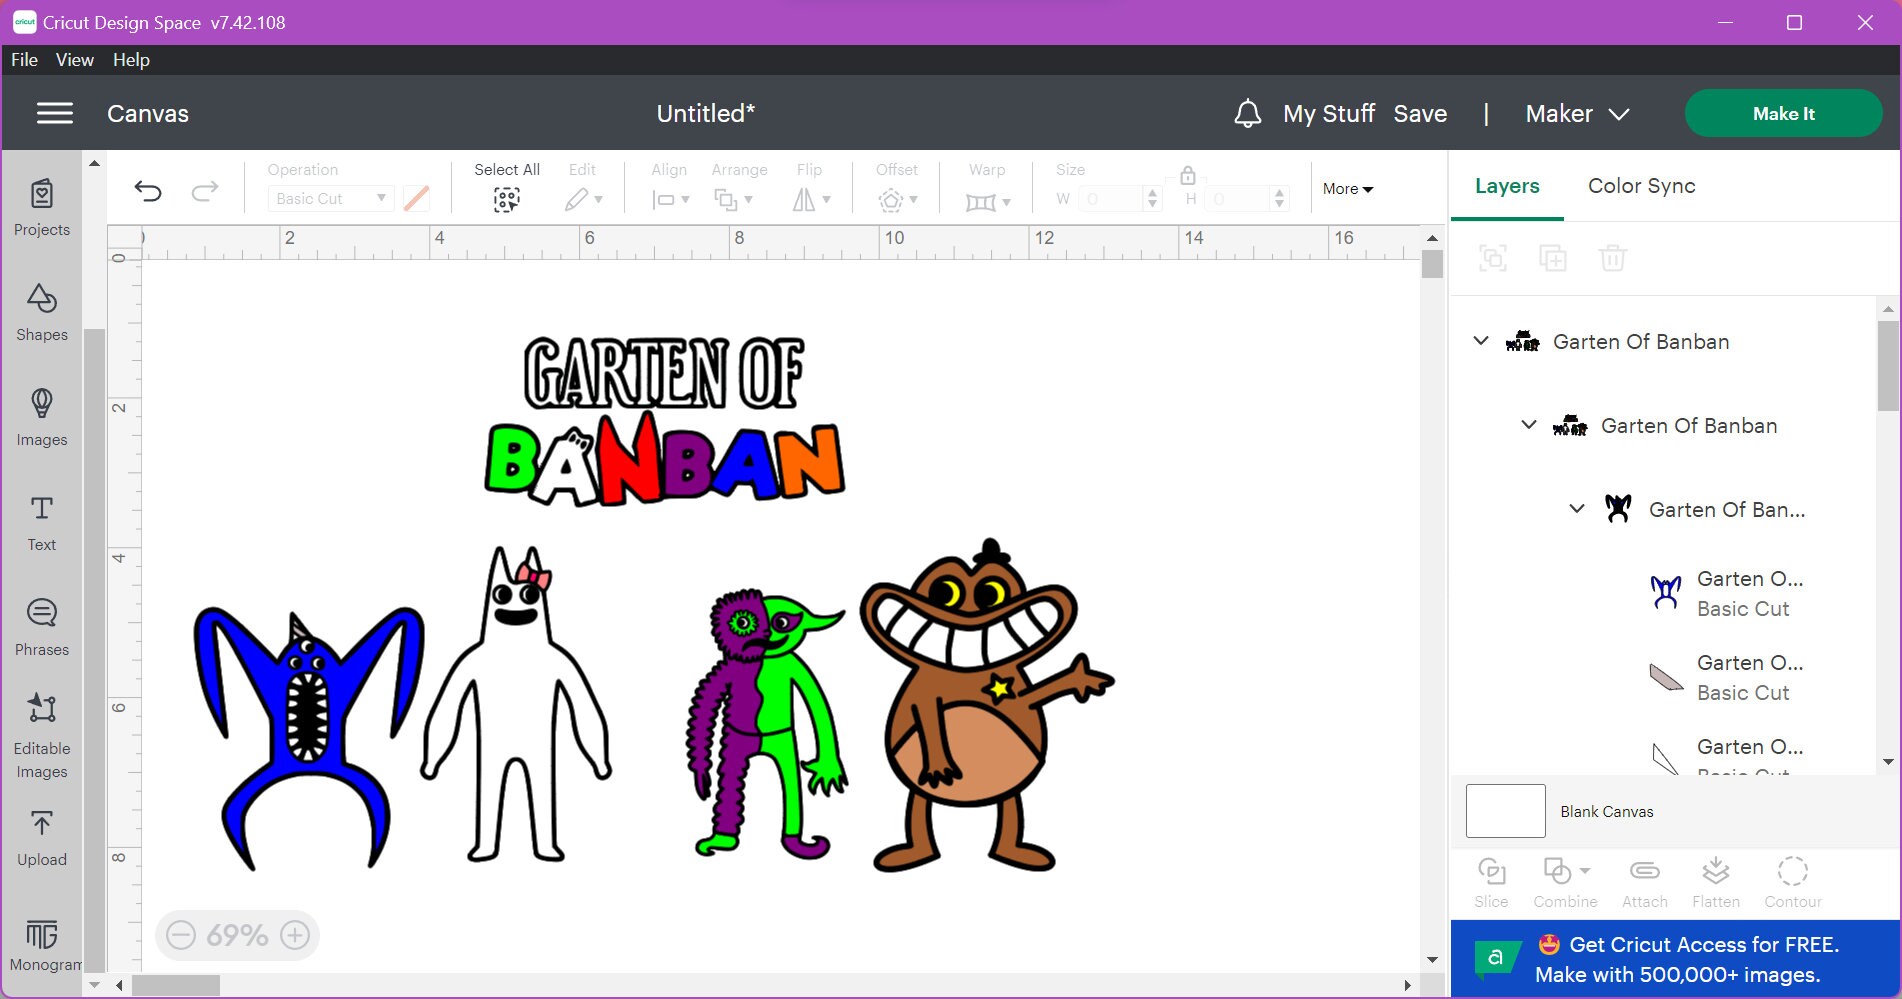Click the Flatten tool
This screenshot has width=1902, height=999.
[1716, 883]
